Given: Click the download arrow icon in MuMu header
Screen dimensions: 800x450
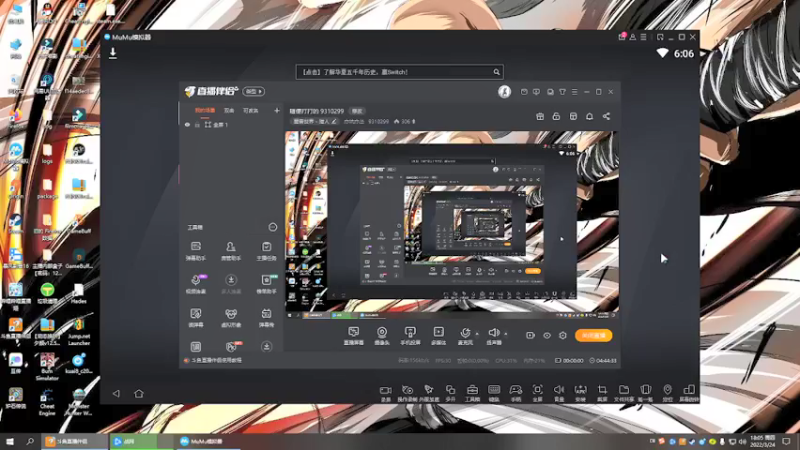Looking at the screenshot, I should click(113, 53).
